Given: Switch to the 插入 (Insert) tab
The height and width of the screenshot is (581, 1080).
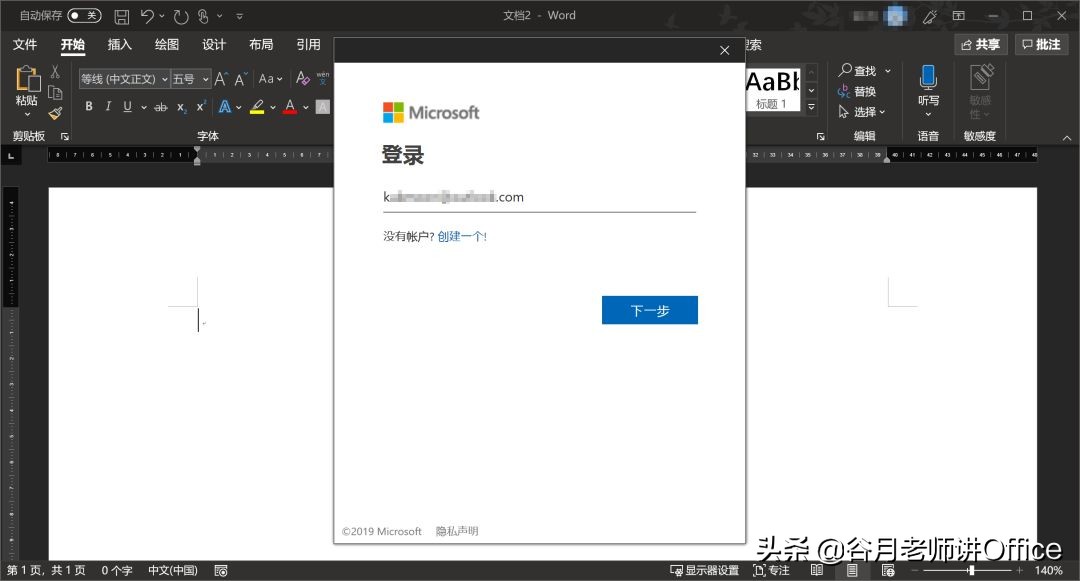Looking at the screenshot, I should click(x=119, y=45).
